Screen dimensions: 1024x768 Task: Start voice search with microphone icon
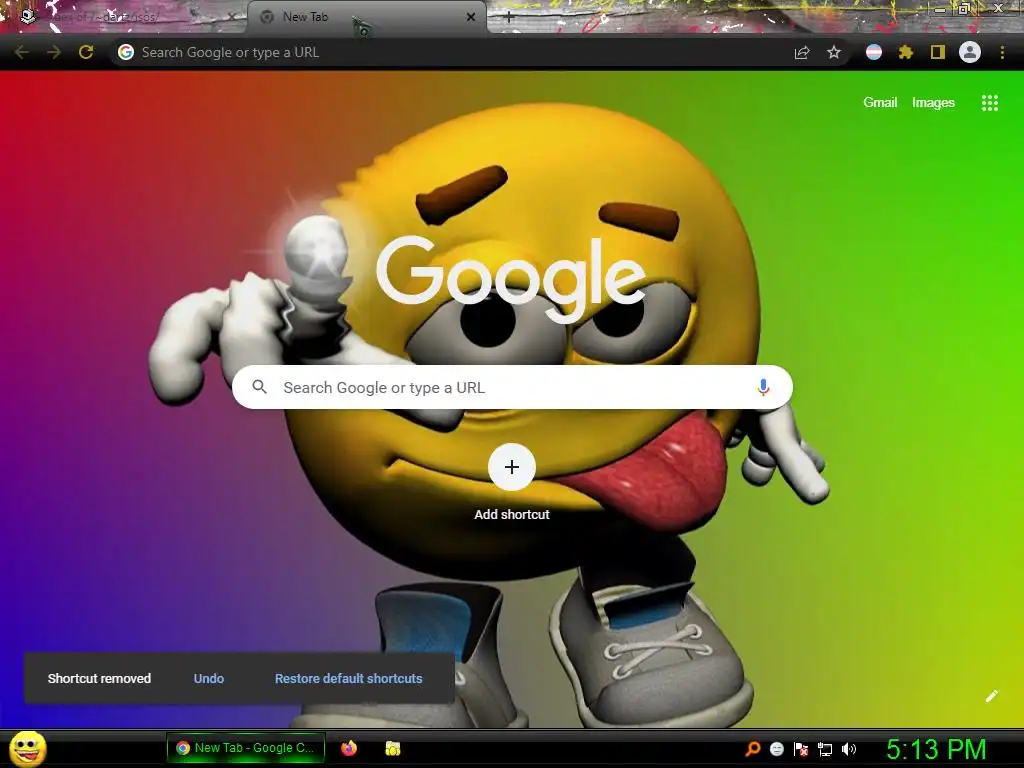tap(763, 387)
